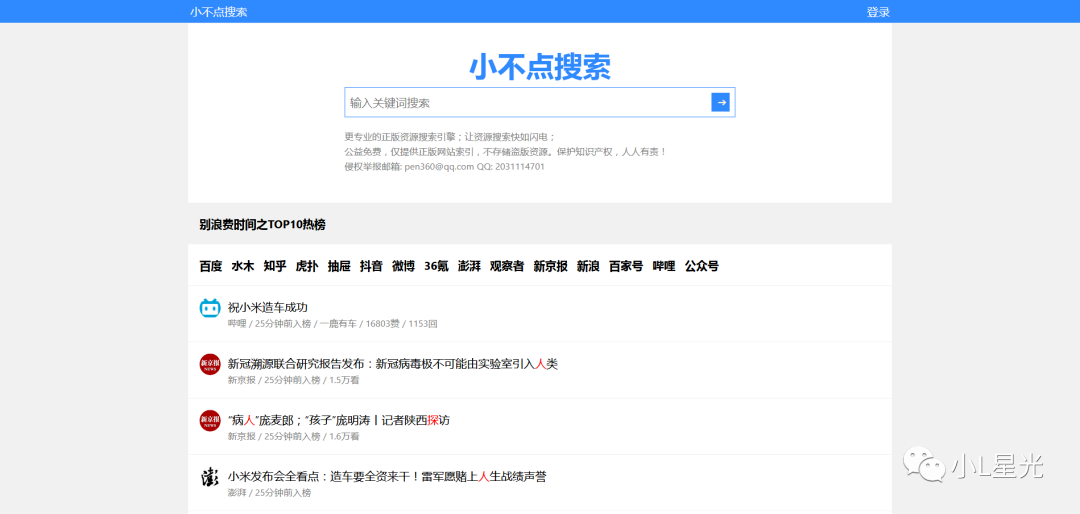This screenshot has width=1080, height=514.
Task: Click the 公益免费 copyright notice line
Action: tap(506, 152)
